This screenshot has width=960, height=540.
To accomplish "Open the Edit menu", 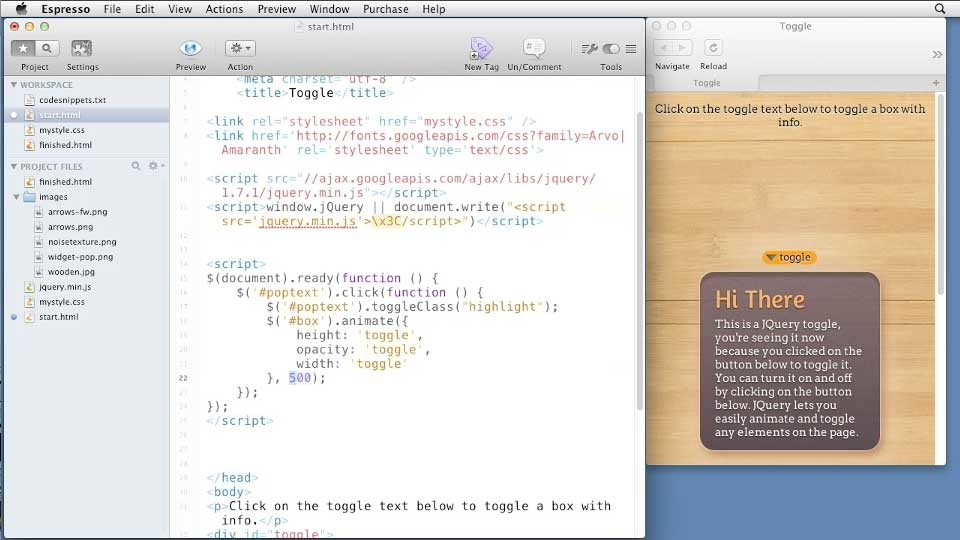I will pos(144,9).
